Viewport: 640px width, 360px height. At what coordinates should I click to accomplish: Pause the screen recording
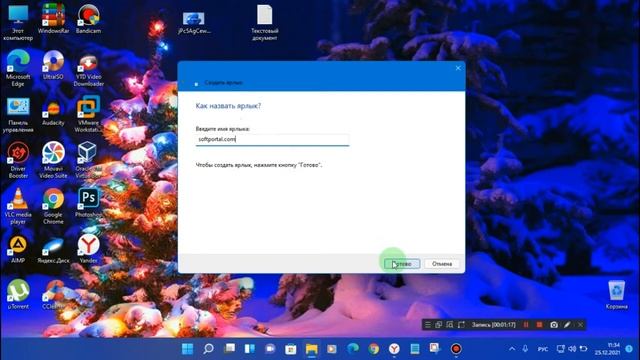pos(526,325)
